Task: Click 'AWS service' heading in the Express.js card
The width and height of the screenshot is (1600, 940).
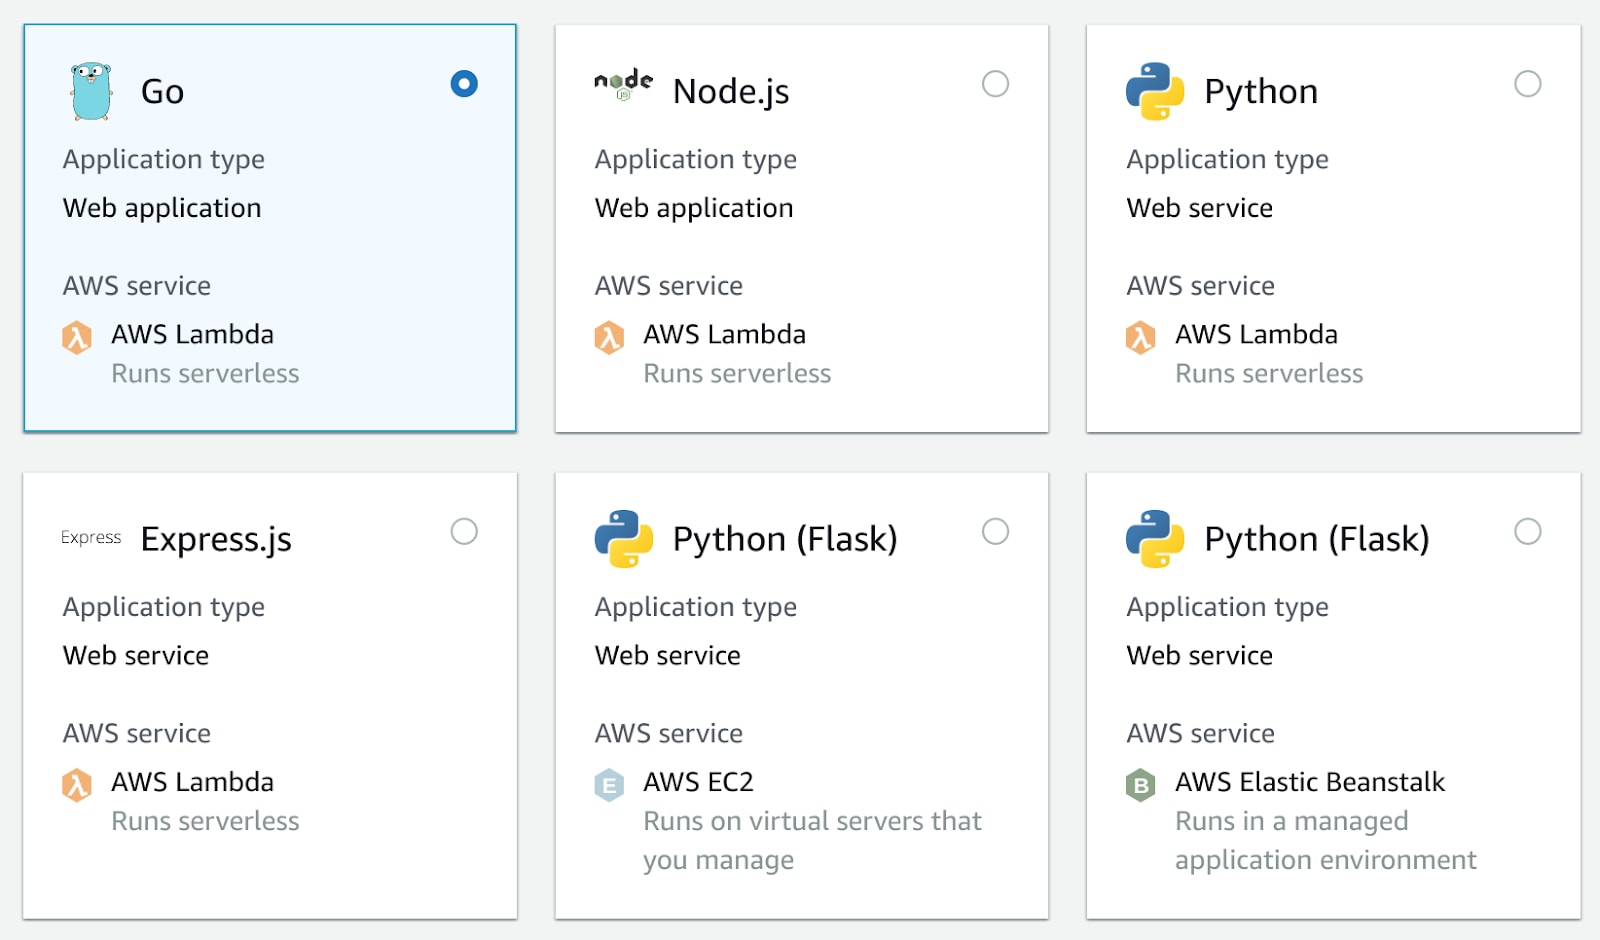Action: pos(137,733)
